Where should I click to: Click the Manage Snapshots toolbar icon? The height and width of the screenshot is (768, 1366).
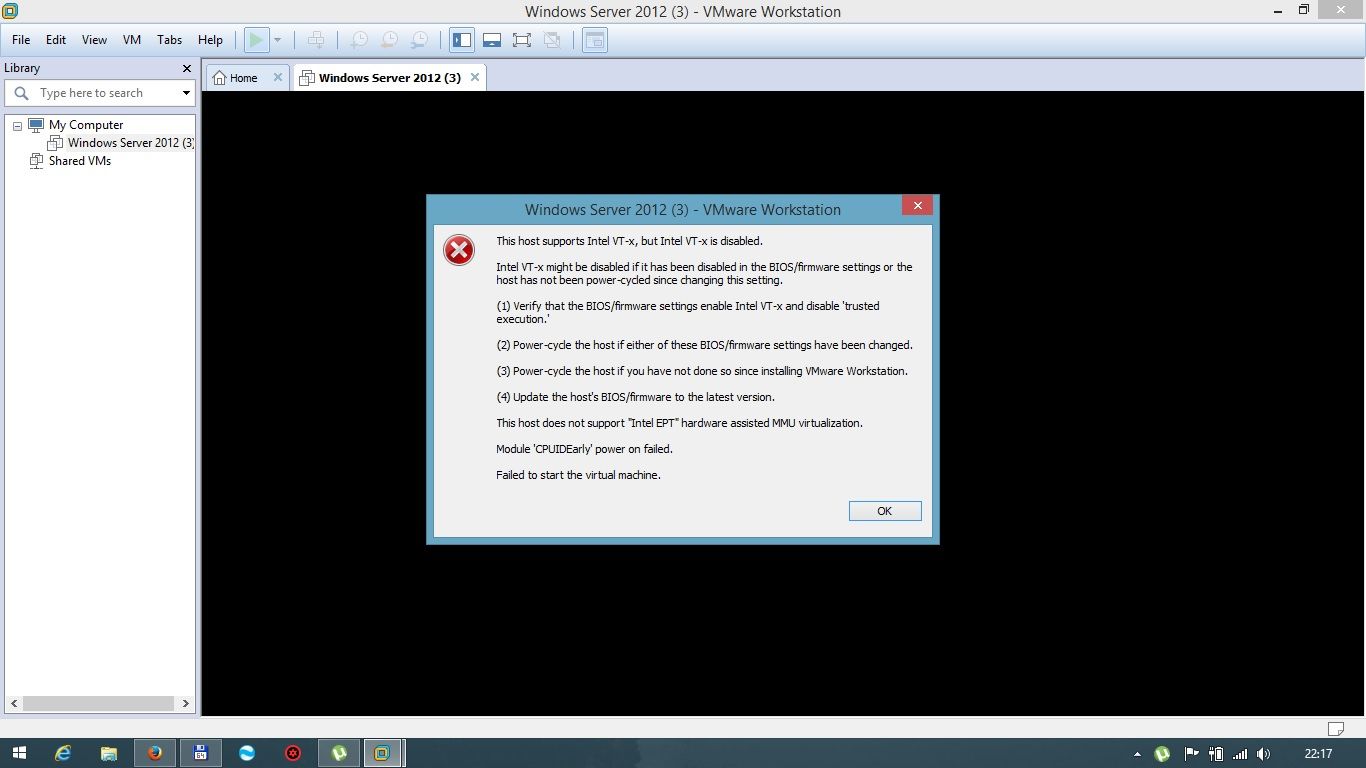[x=420, y=40]
